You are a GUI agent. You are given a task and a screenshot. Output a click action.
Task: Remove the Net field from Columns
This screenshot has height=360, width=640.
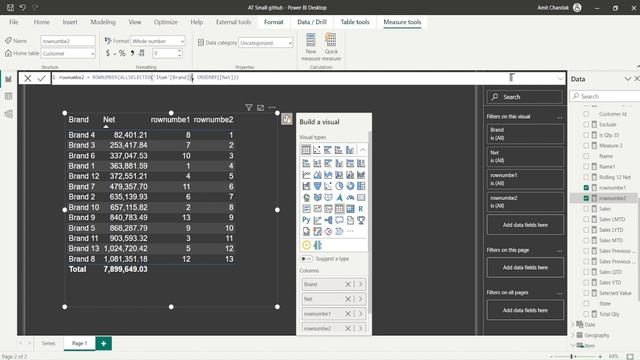pyautogui.click(x=348, y=299)
